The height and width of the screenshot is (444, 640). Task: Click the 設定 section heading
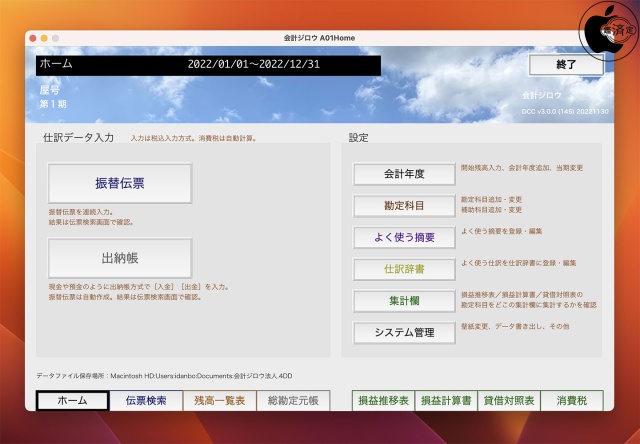coord(358,138)
